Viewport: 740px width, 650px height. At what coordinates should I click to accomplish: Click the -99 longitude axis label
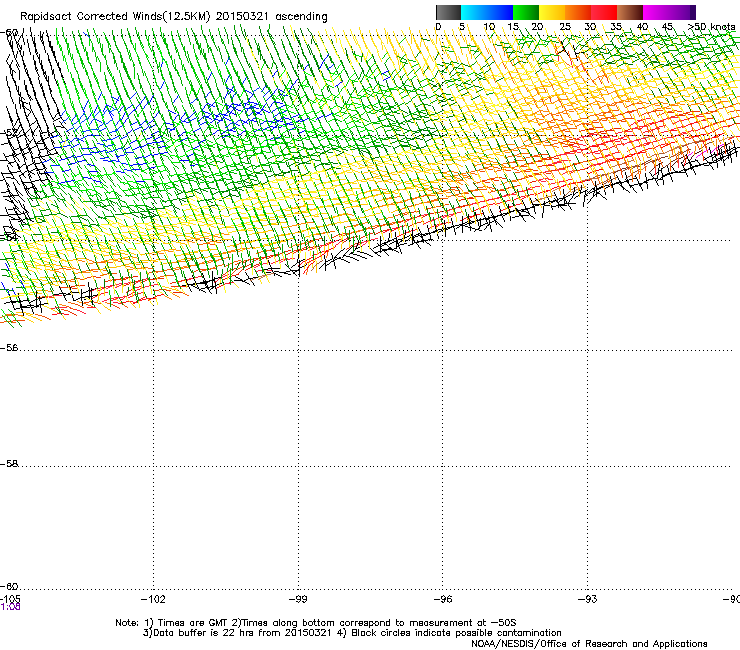coord(298,599)
